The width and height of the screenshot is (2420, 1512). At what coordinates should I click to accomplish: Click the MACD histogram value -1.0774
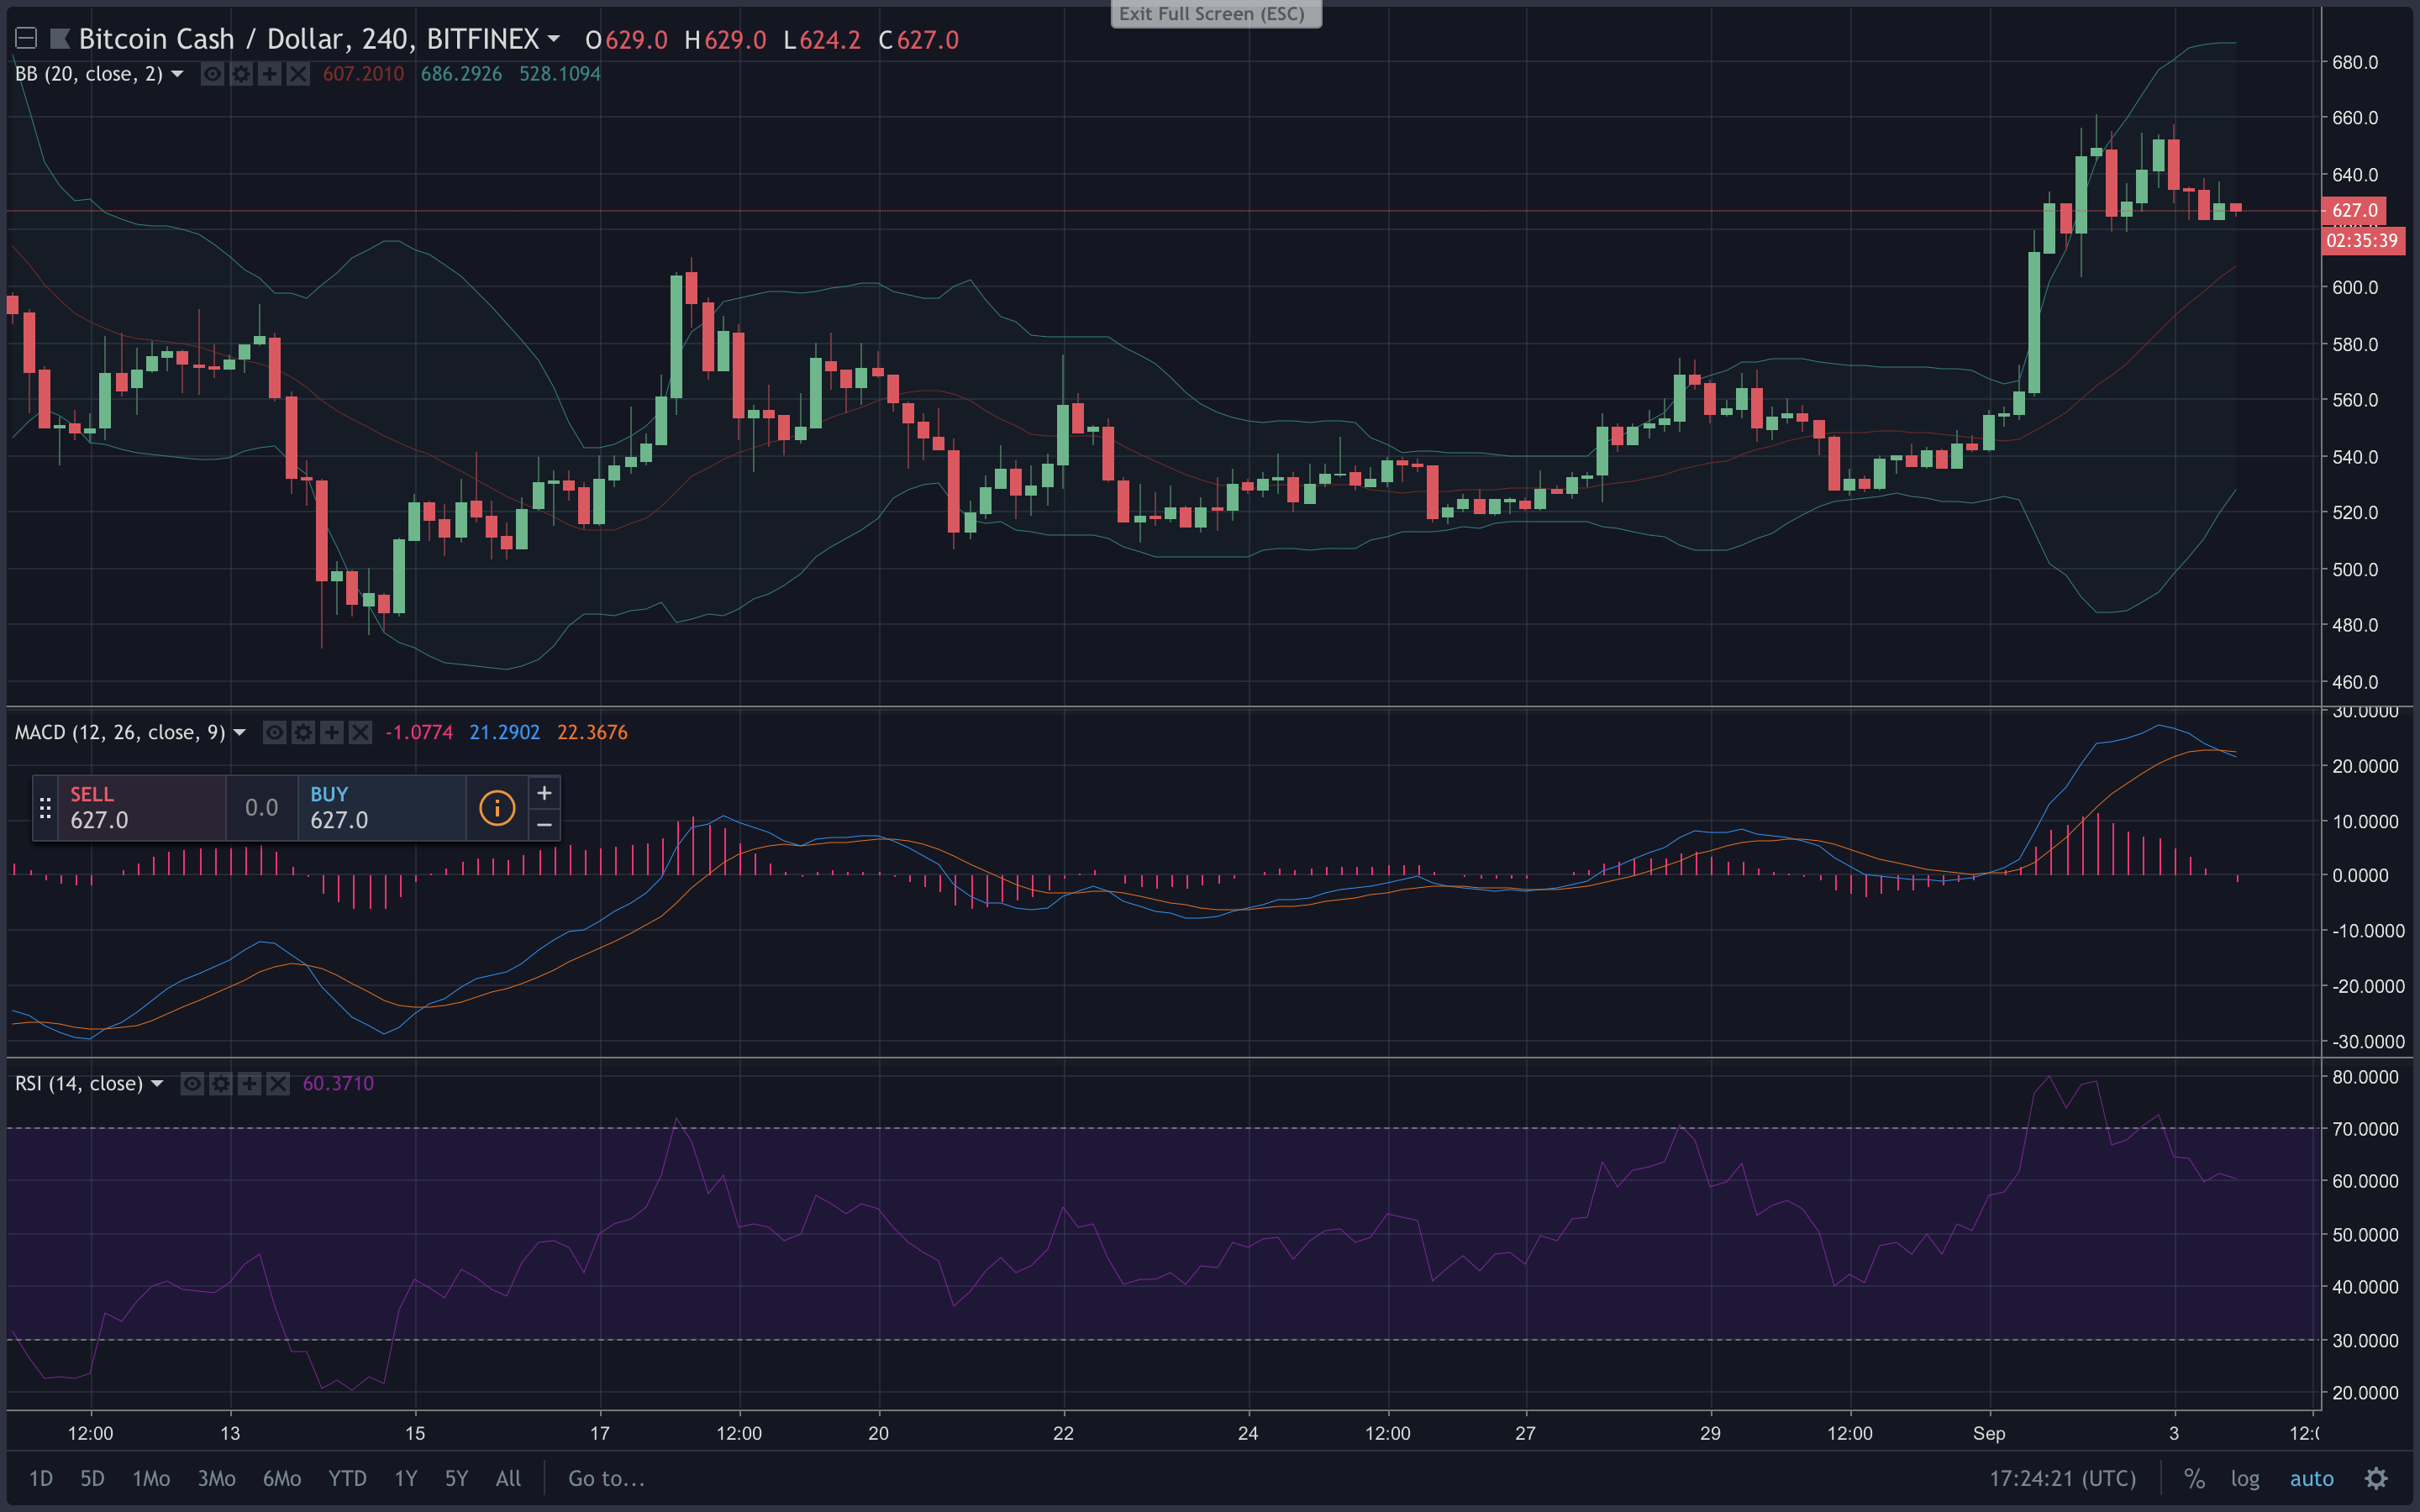tap(419, 733)
